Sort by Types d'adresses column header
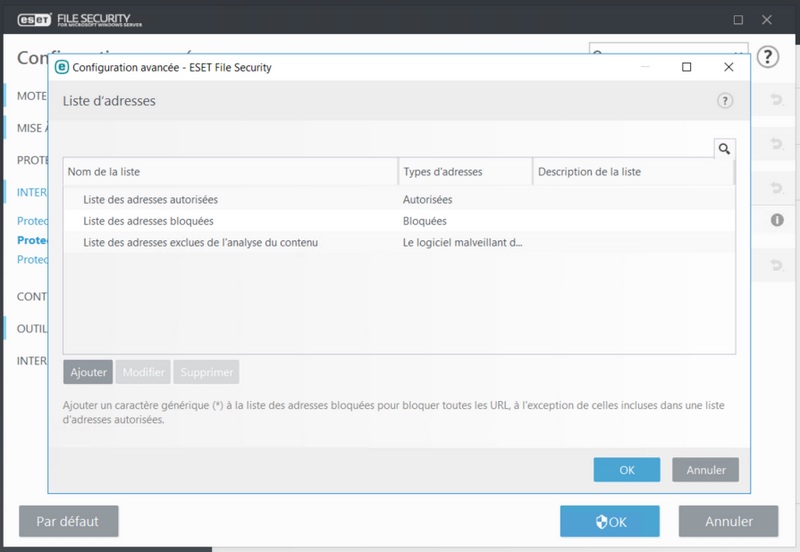This screenshot has height=552, width=800. [465, 171]
